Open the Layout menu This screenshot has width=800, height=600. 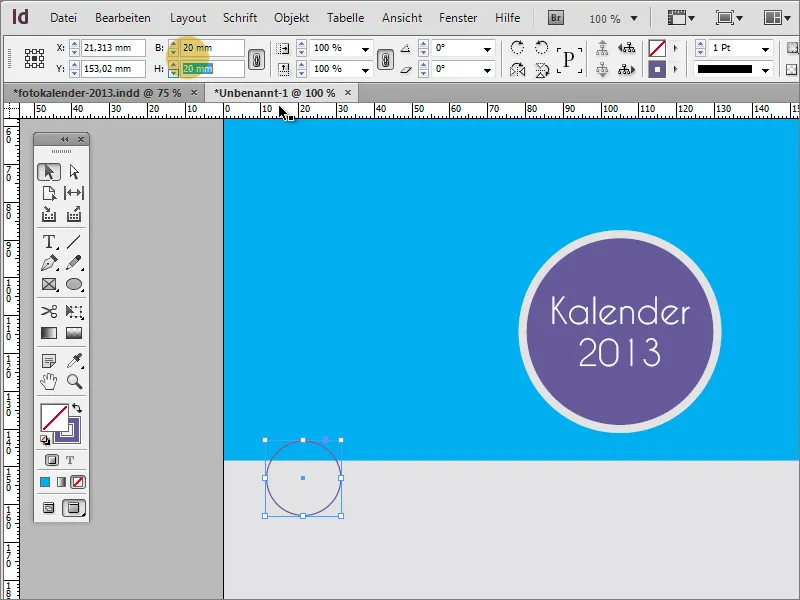pyautogui.click(x=188, y=18)
